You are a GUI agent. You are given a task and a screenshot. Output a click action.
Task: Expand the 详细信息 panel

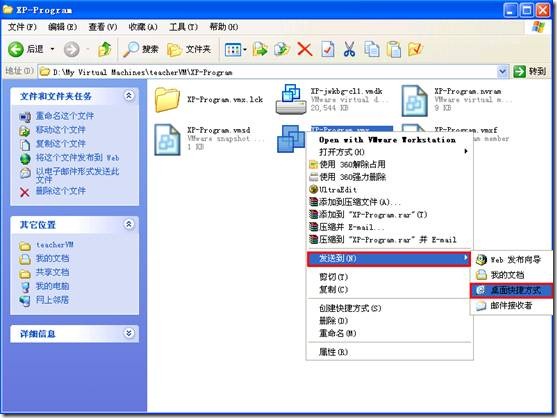coord(129,333)
